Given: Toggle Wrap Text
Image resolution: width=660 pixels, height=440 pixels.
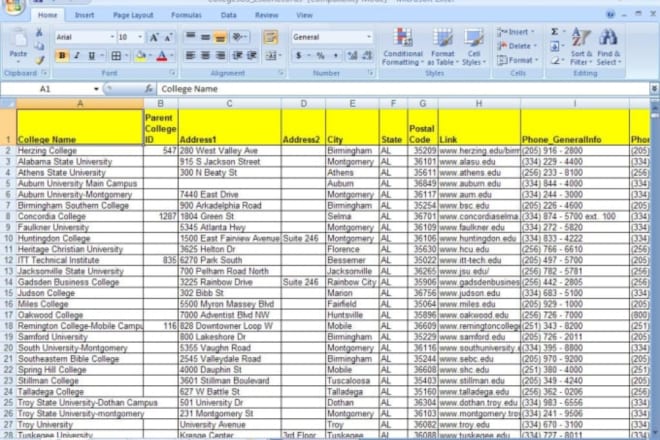Looking at the screenshot, I should [270, 37].
